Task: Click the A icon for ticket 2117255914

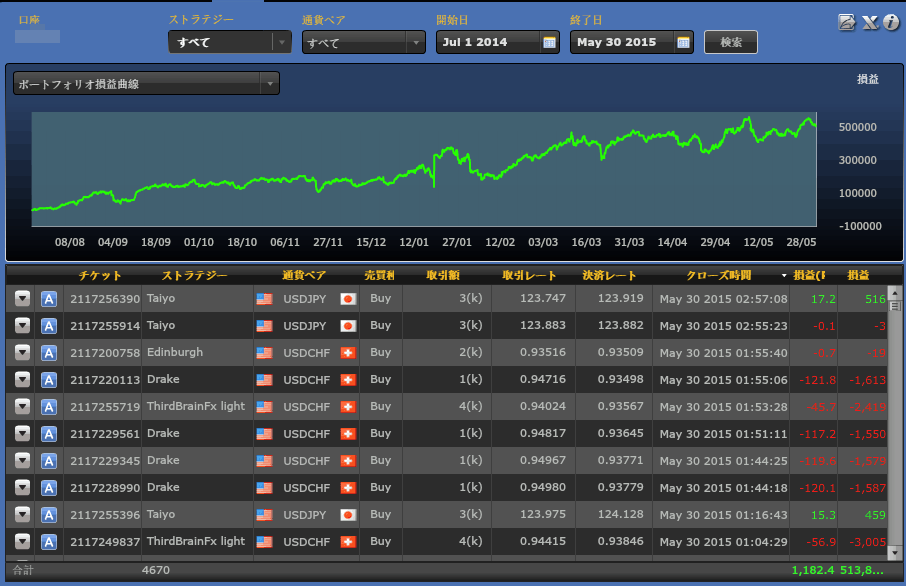Action: (x=49, y=326)
